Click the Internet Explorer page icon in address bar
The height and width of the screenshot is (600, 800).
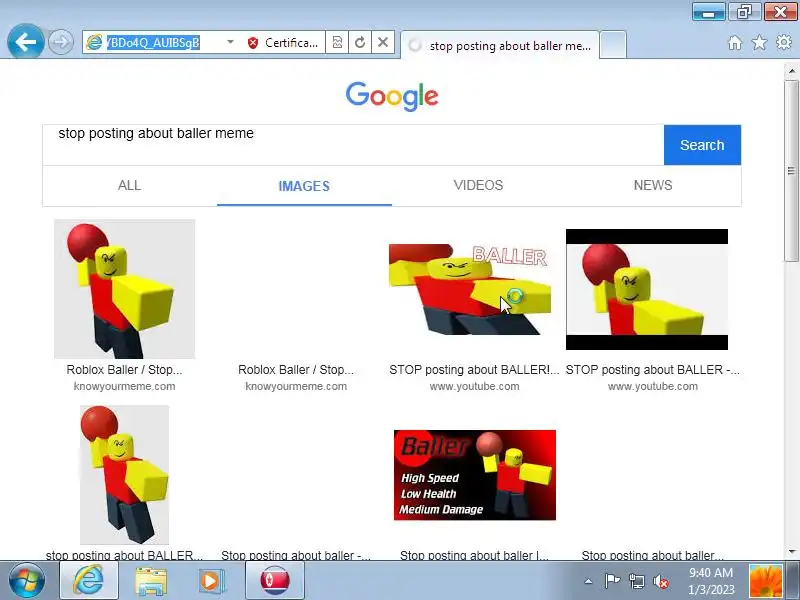click(94, 42)
